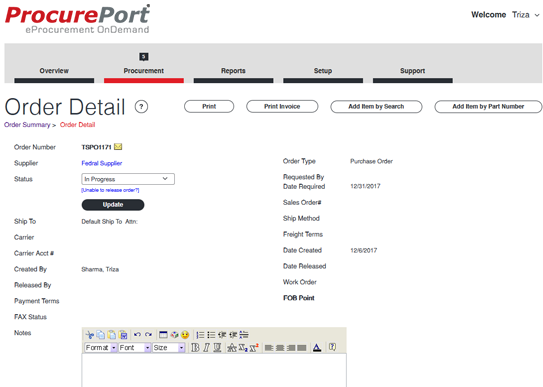Open editor help icon in notes toolbar
The image size is (543, 387).
pos(332,346)
